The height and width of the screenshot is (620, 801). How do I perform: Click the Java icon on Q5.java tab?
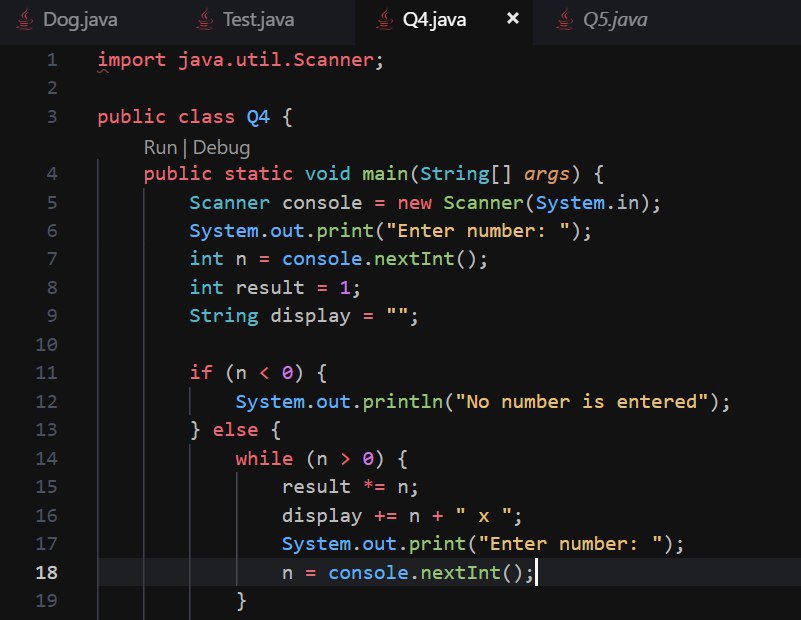564,20
